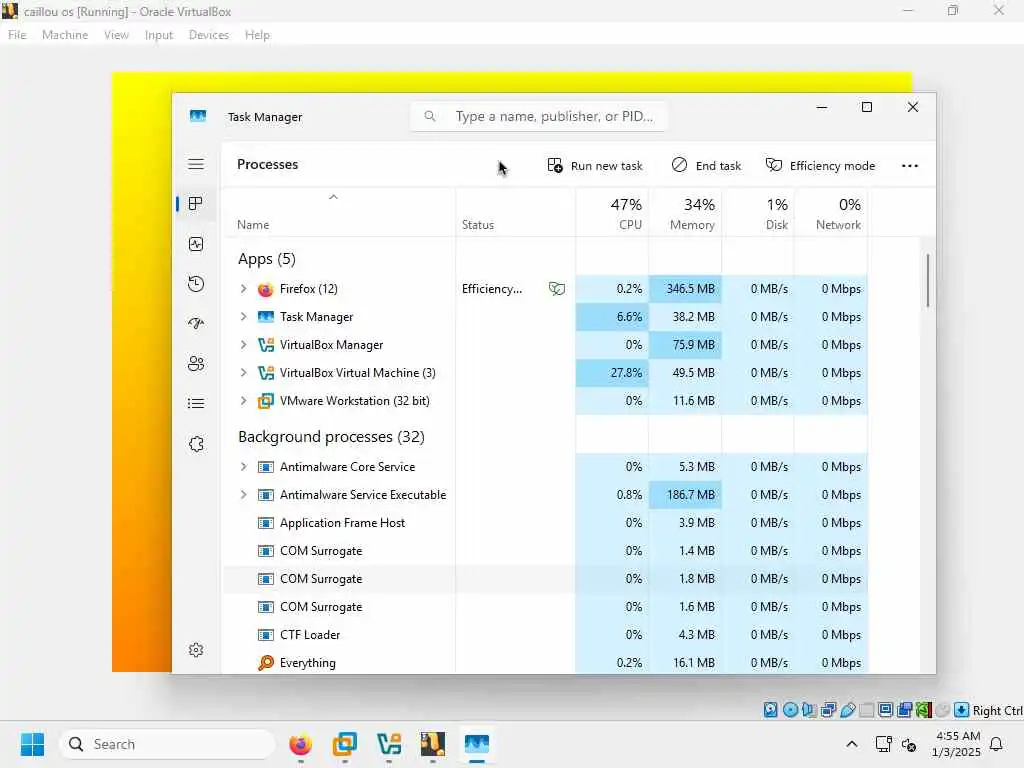1024x768 pixels.
Task: Sort by the CPU column header
Action: point(612,214)
